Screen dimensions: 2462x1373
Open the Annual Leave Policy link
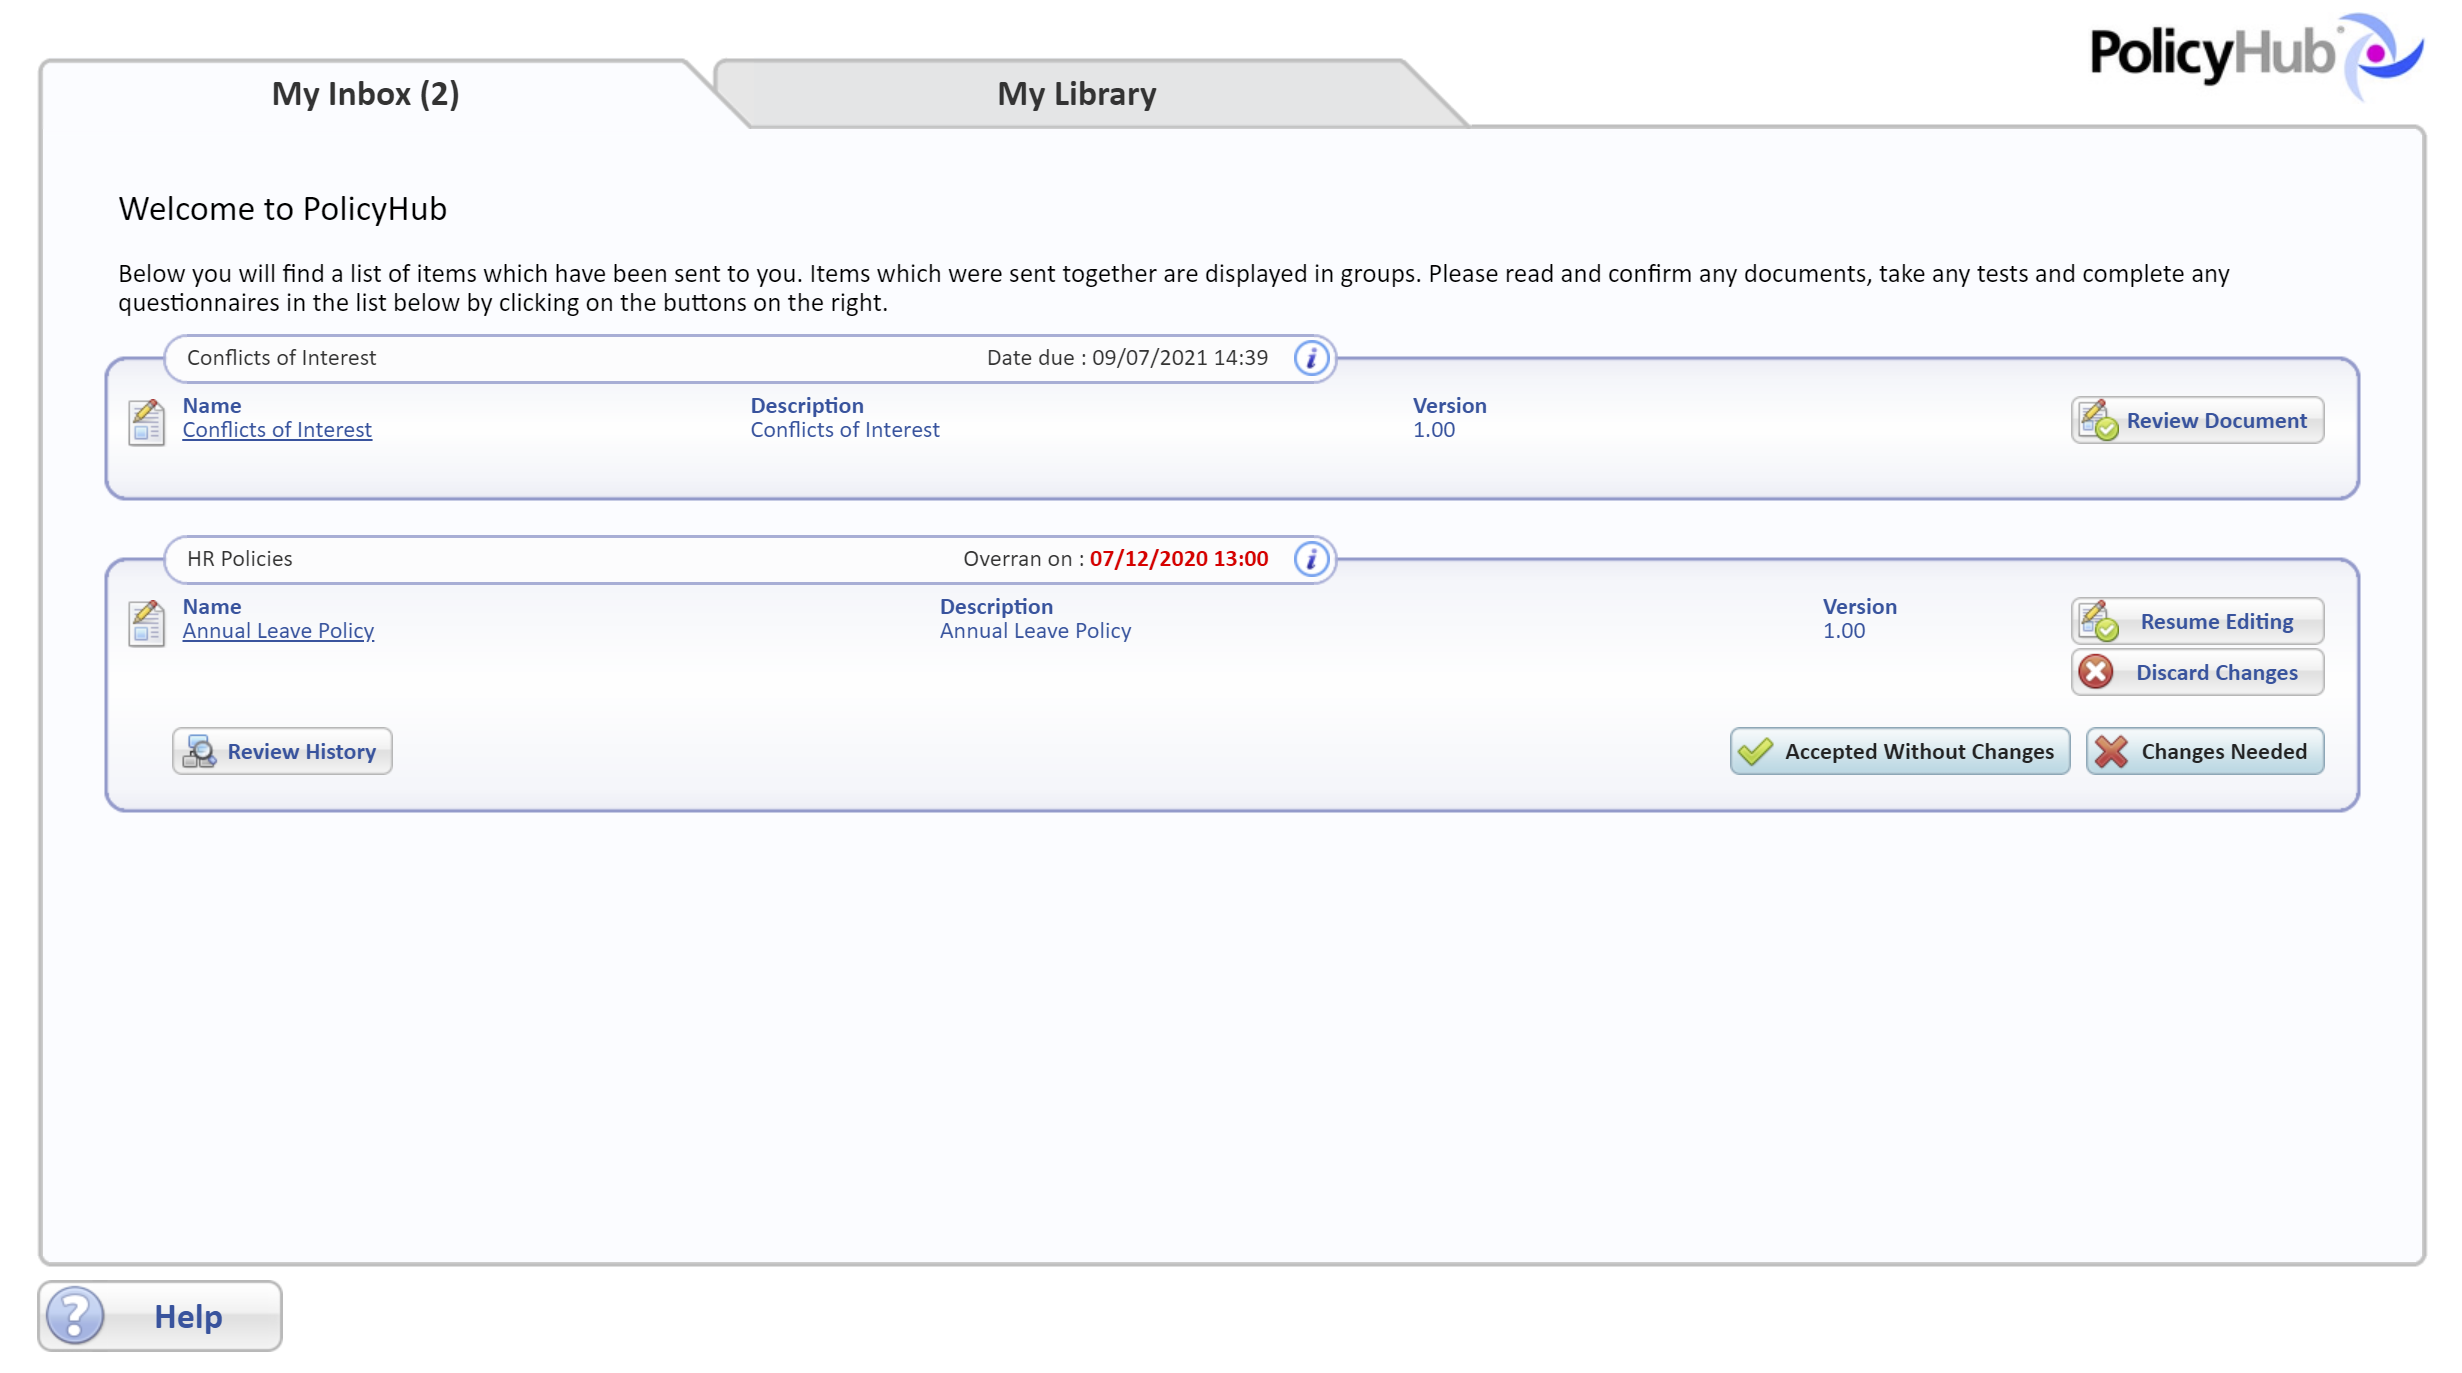[x=278, y=631]
